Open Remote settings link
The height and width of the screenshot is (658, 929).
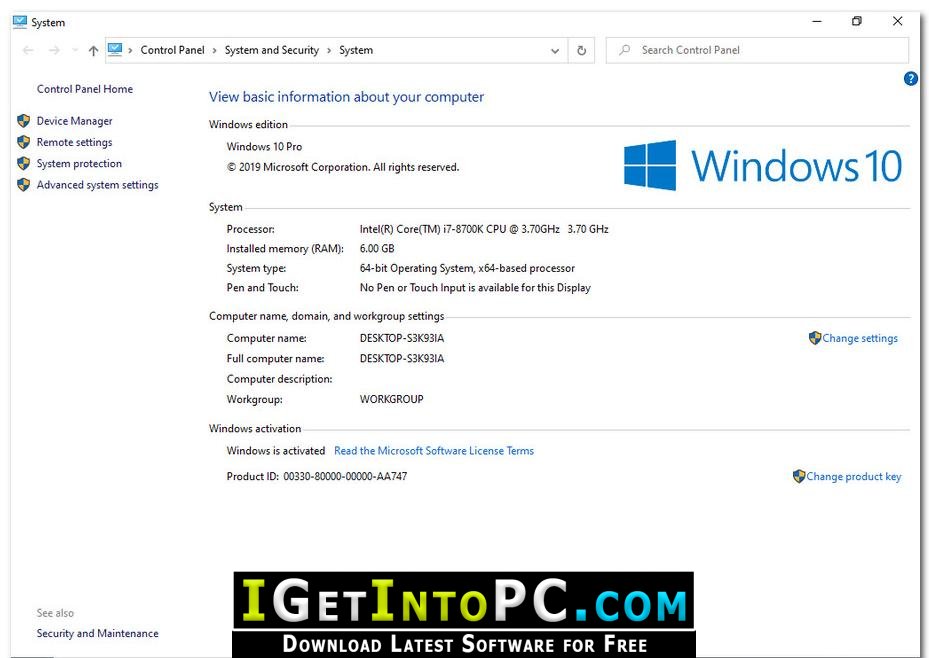[75, 142]
